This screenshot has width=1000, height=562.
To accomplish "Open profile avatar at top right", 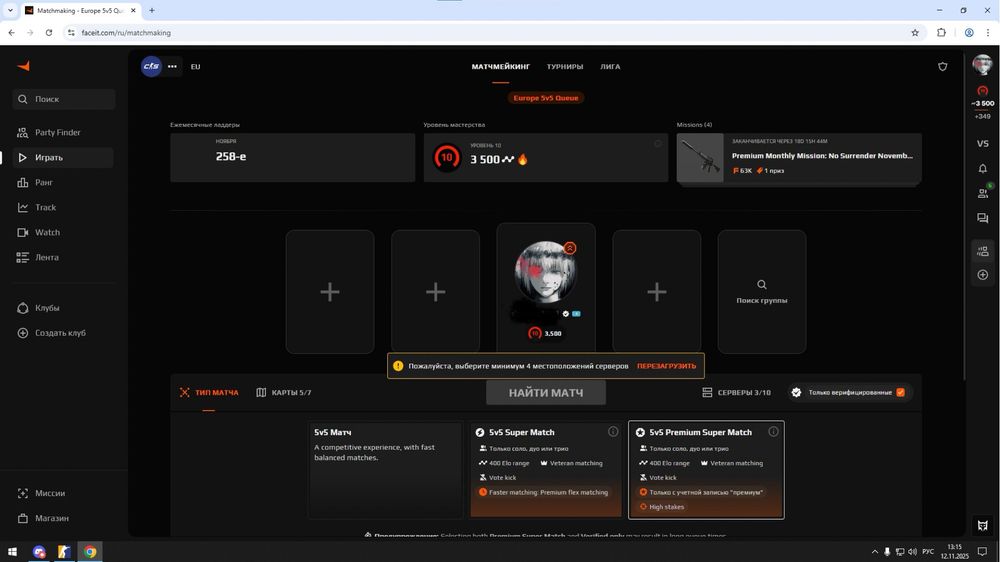I will (982, 65).
